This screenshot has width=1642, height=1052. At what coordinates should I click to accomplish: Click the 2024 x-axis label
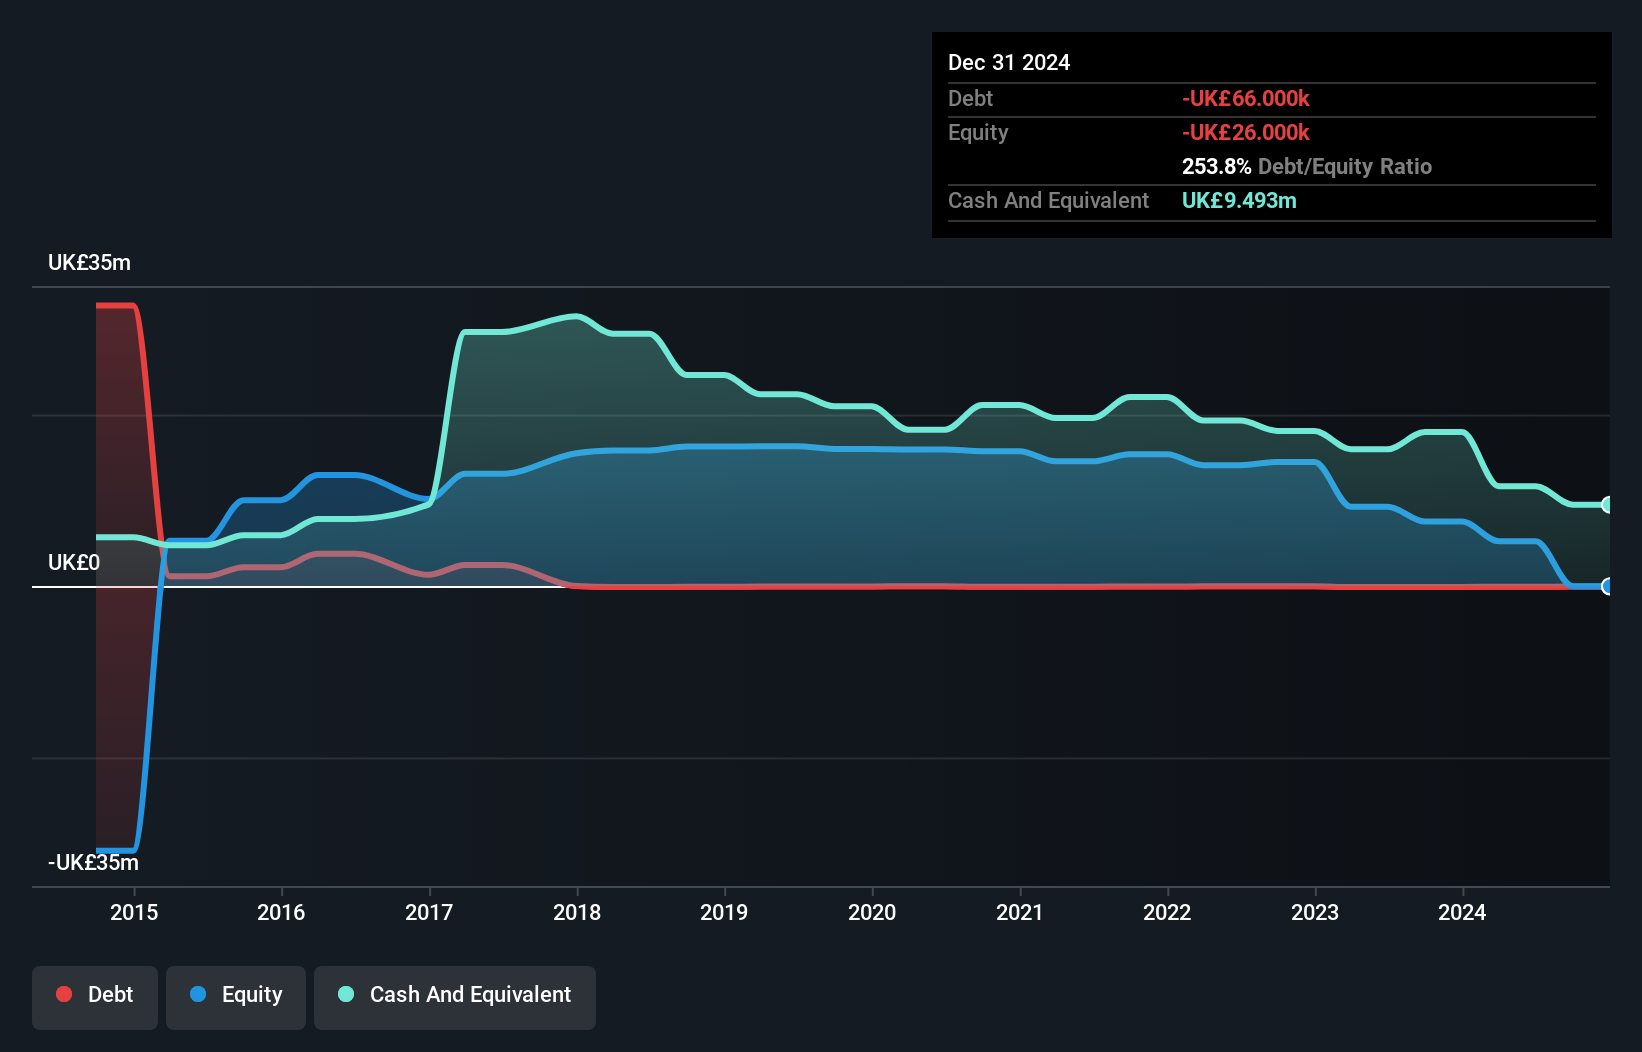click(1462, 912)
